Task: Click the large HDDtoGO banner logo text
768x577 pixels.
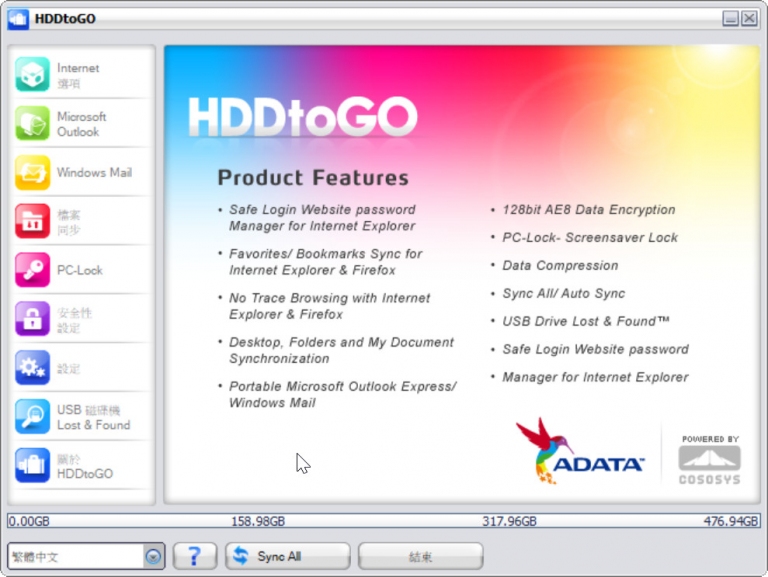Action: (303, 117)
